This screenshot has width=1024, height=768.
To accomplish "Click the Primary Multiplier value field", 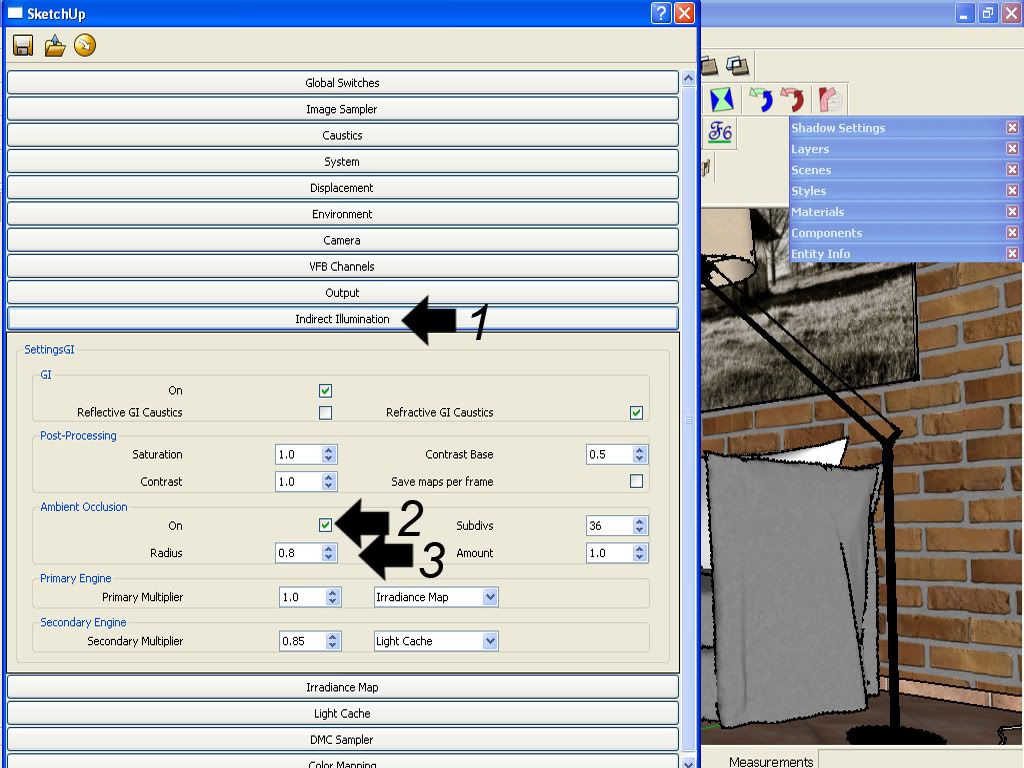I will point(302,597).
